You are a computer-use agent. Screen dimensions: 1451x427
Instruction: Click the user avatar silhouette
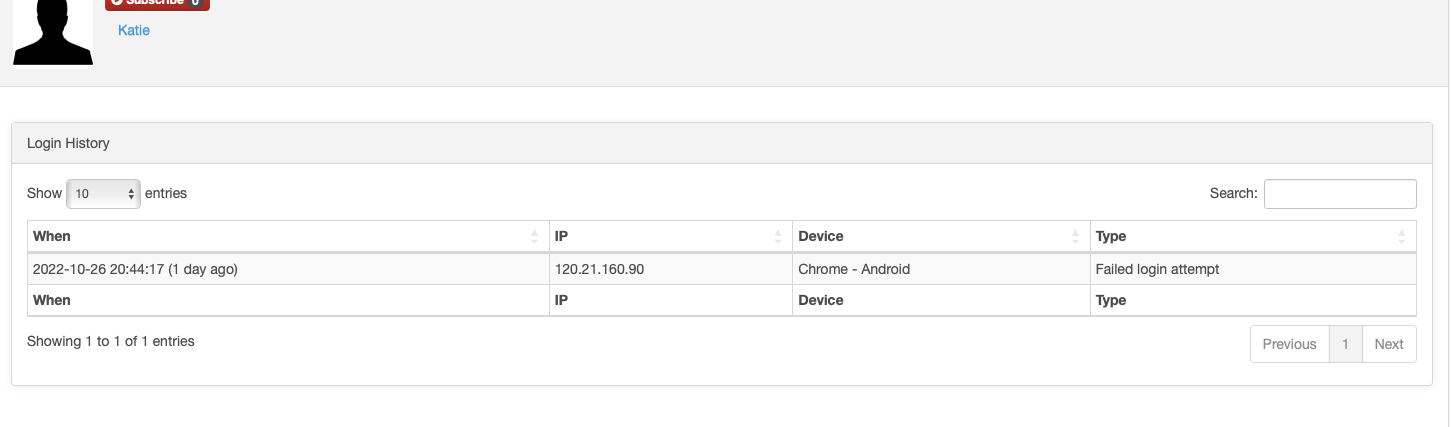pos(52,32)
